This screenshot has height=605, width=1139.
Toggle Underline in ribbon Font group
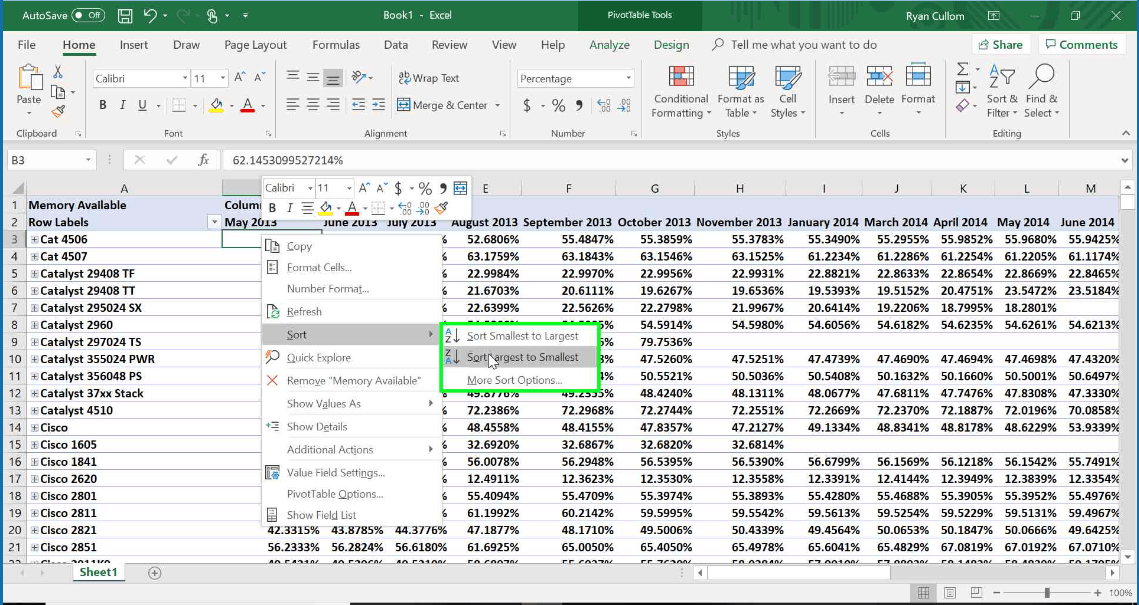point(142,105)
